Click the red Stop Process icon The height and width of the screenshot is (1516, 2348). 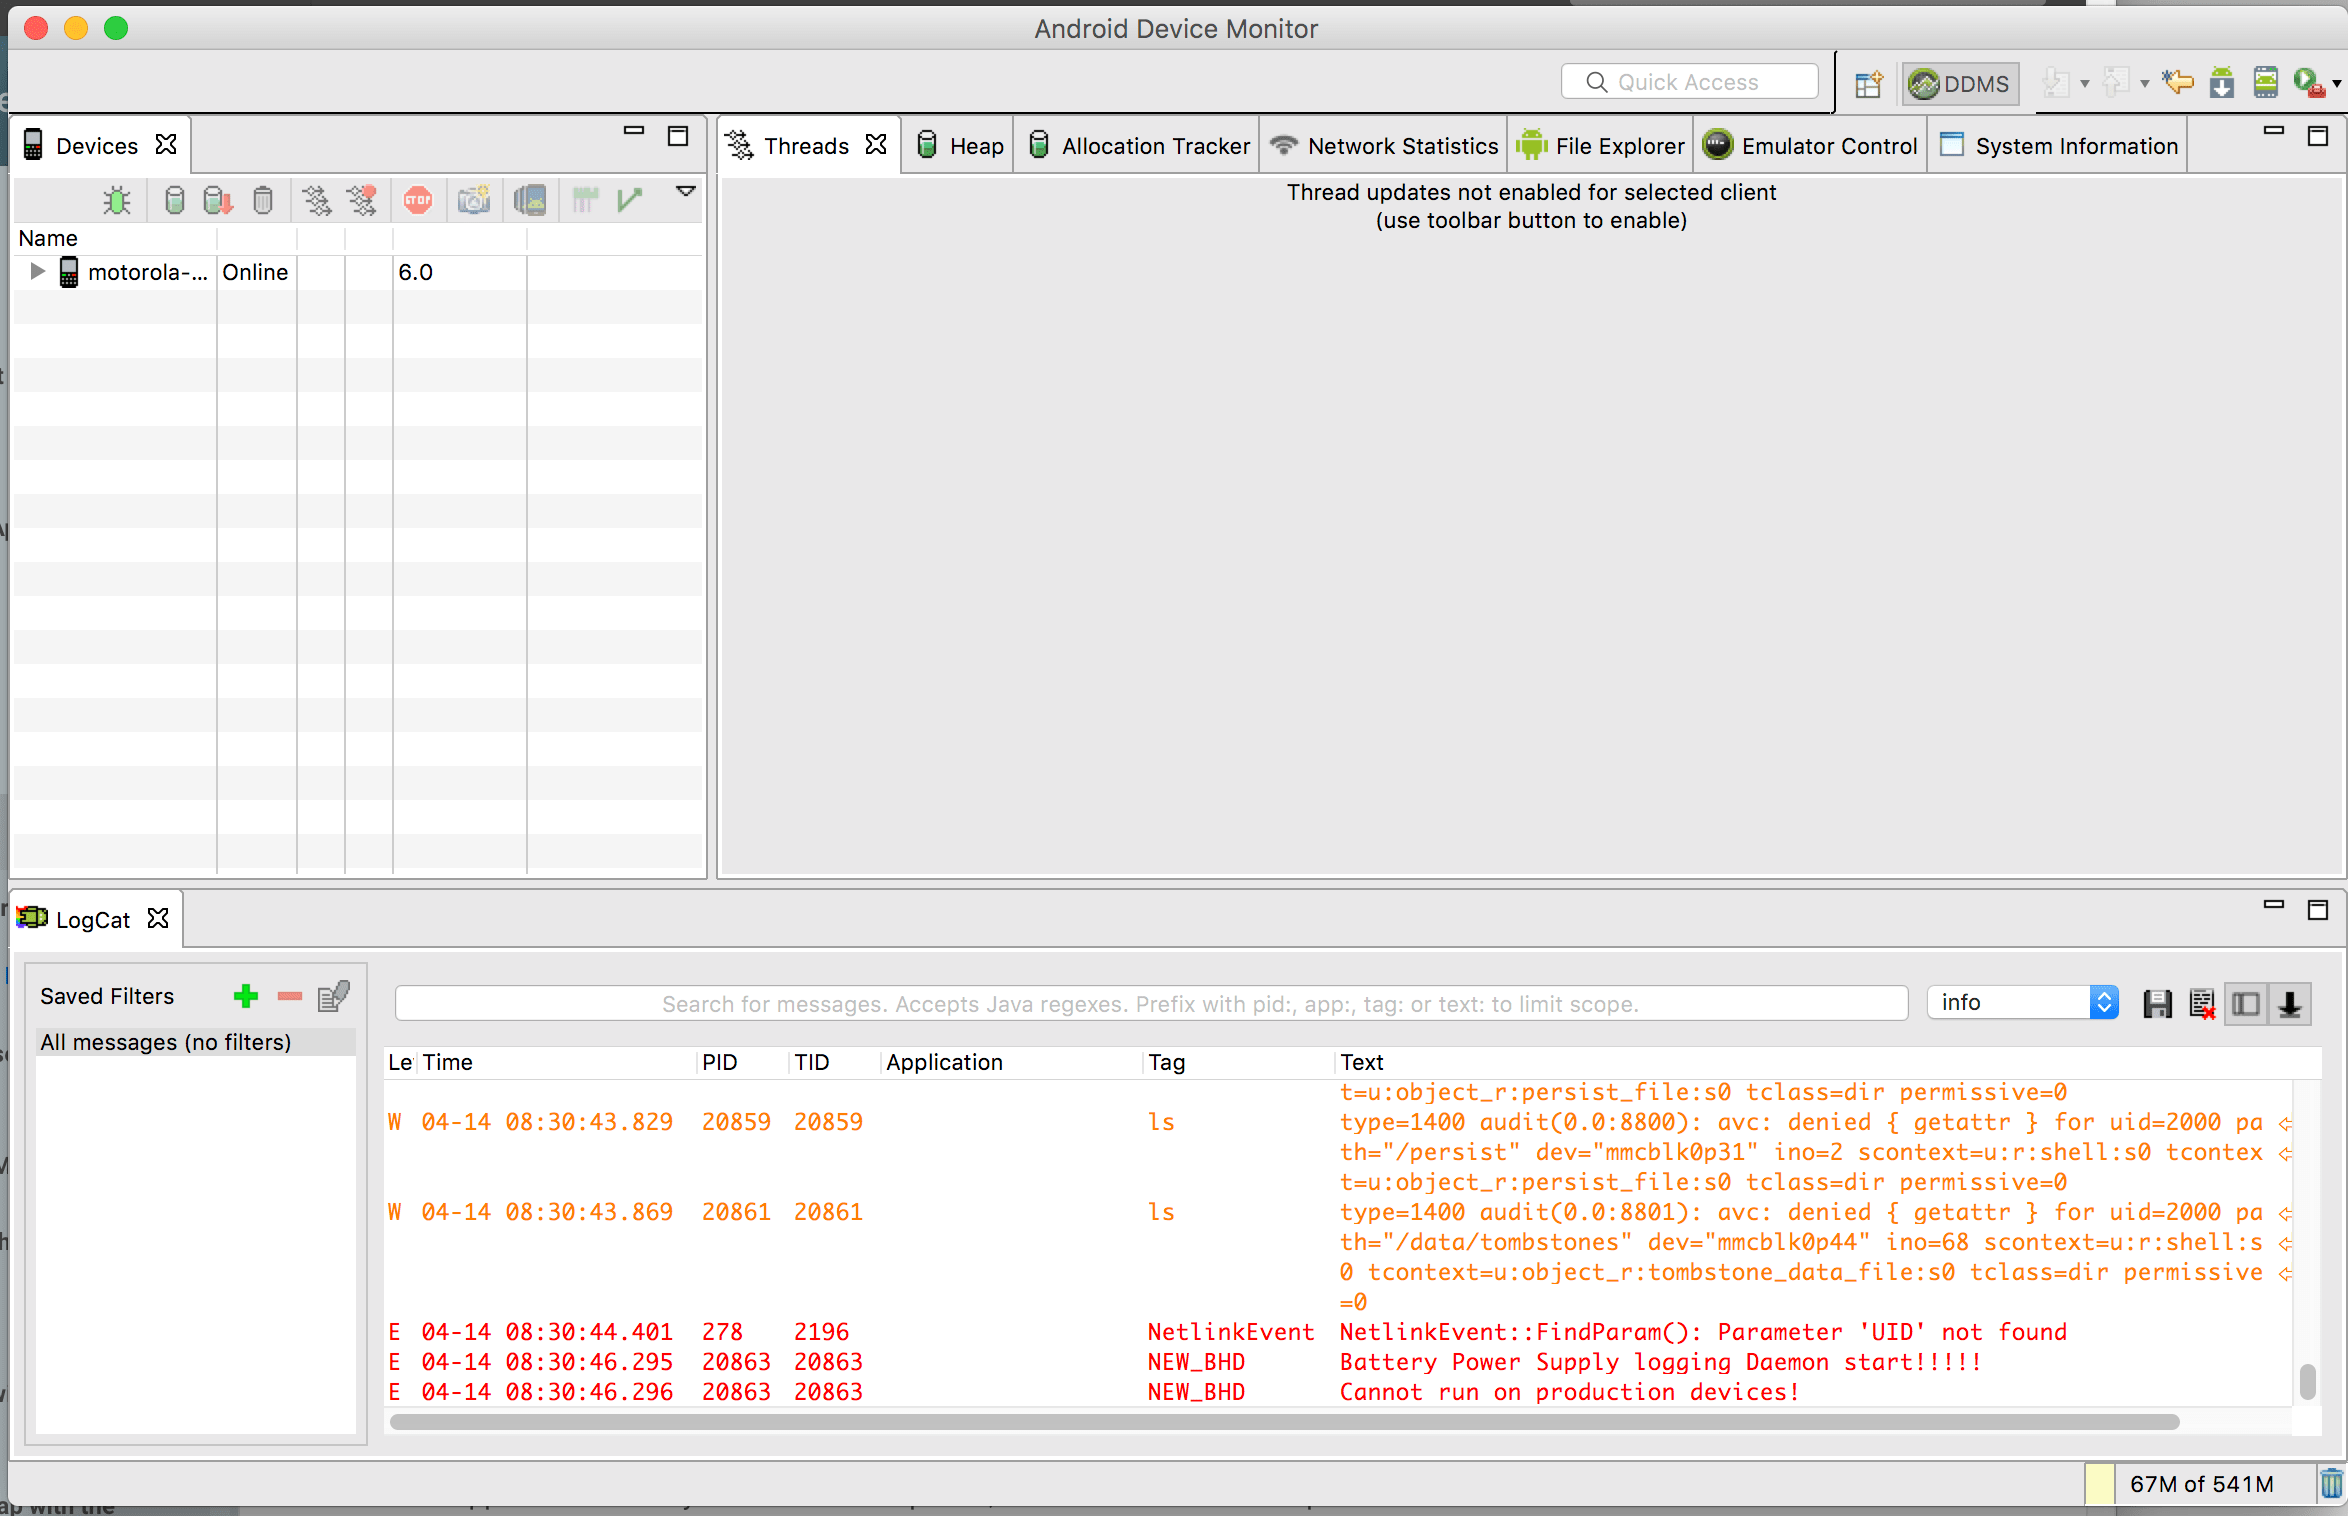point(418,201)
